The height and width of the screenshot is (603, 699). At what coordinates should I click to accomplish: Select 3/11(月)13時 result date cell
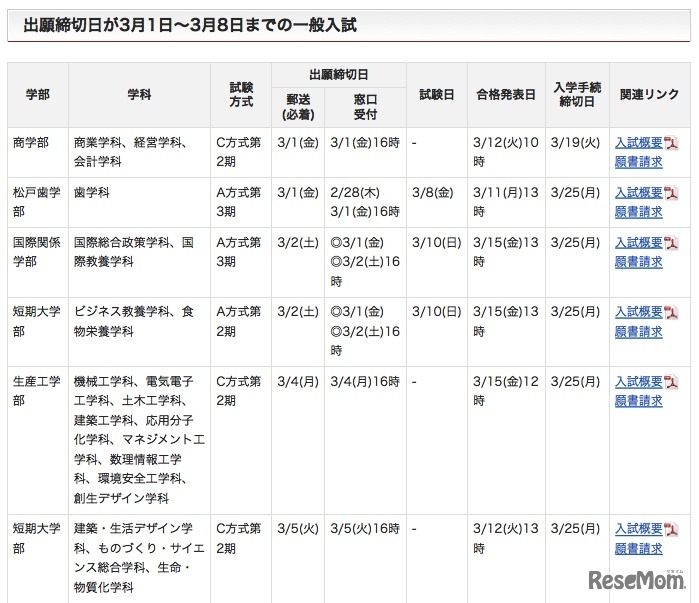click(x=506, y=202)
